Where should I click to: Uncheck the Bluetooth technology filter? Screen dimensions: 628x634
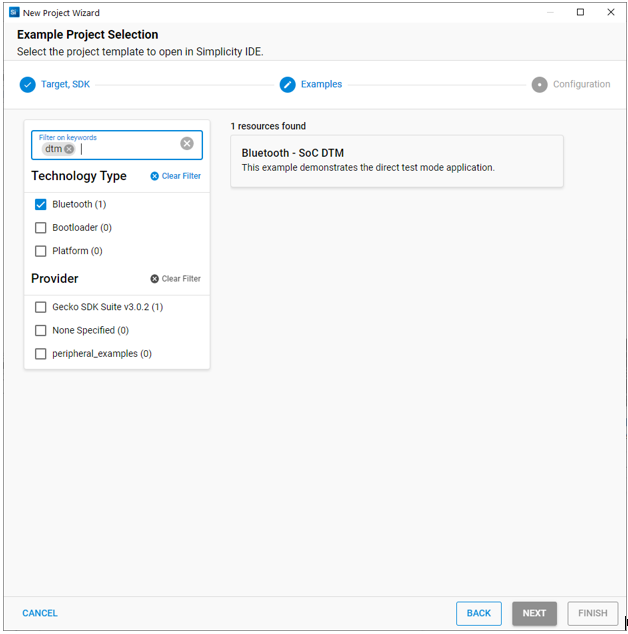click(x=40, y=205)
